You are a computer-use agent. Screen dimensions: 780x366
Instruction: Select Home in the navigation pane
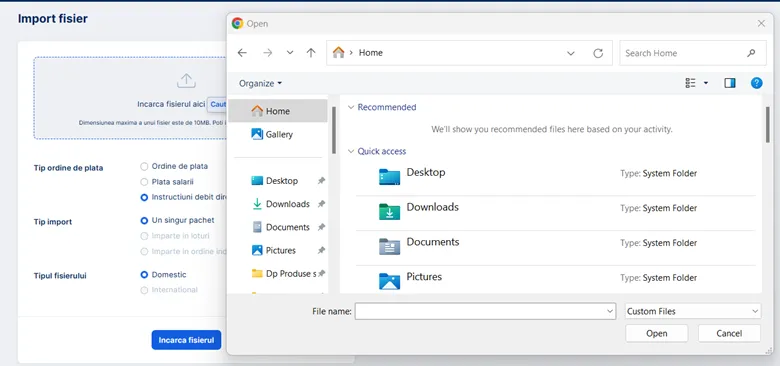coord(278,111)
